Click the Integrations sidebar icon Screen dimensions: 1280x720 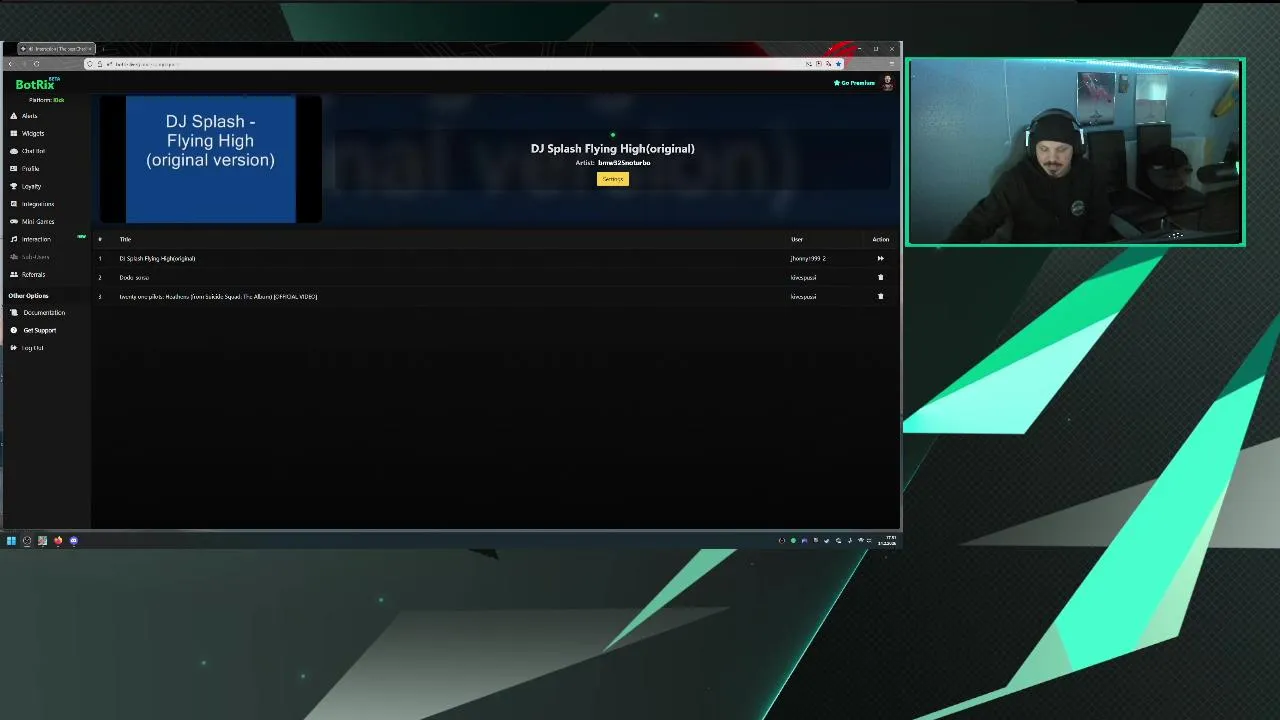(14, 204)
